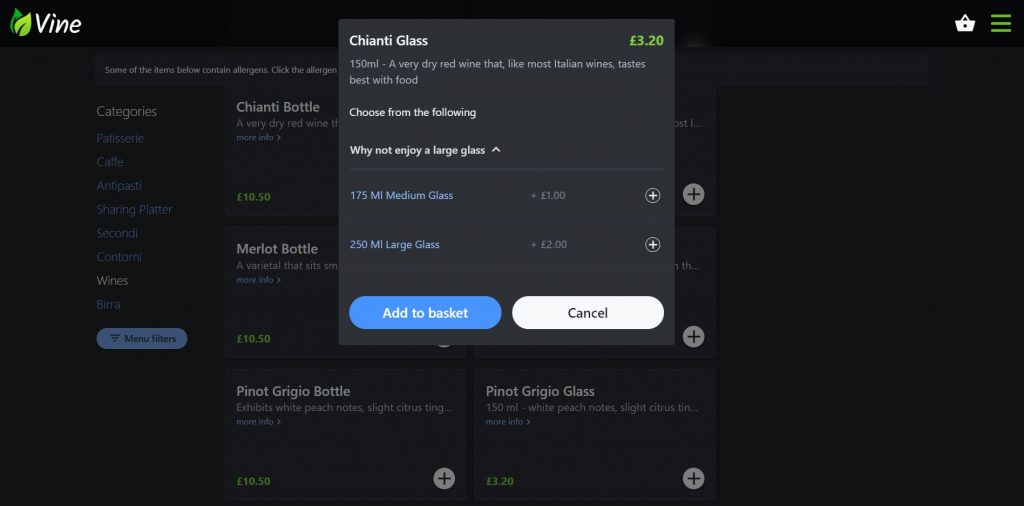Expand more info under Pinot Grigio Glass

click(x=508, y=422)
